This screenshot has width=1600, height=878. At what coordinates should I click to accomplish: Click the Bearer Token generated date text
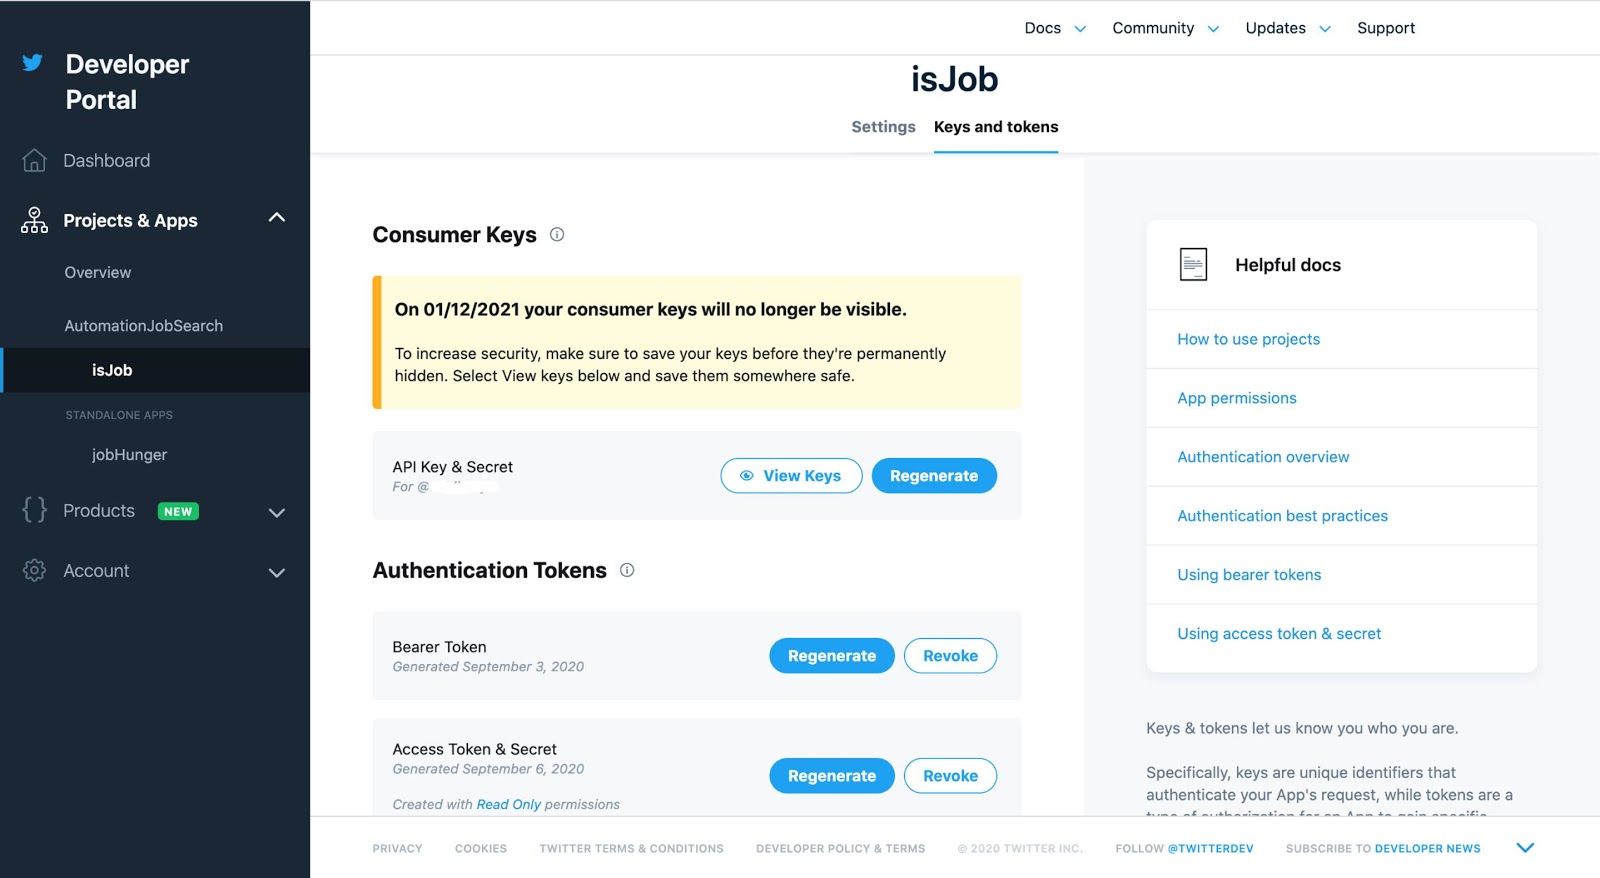pyautogui.click(x=488, y=667)
